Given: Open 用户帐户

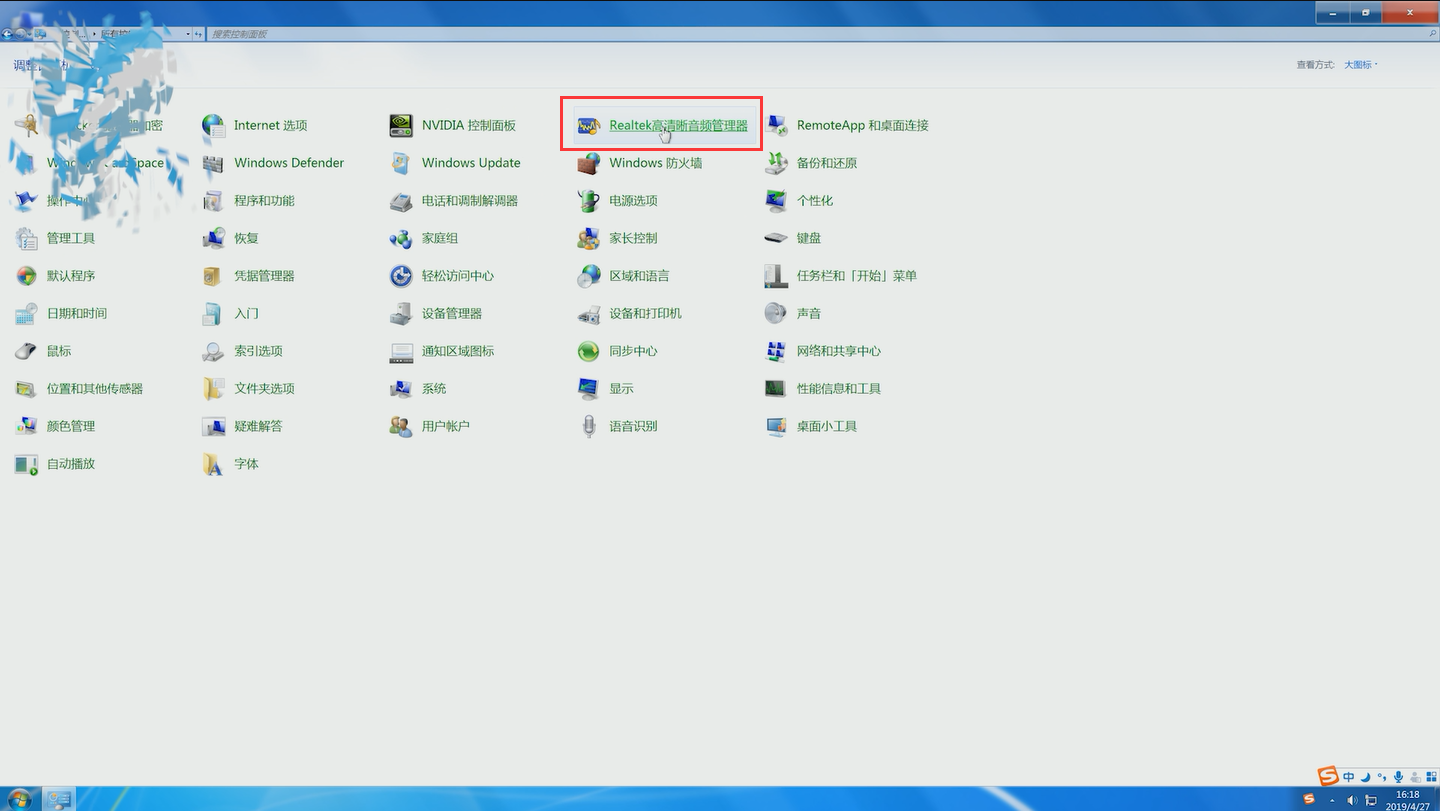Looking at the screenshot, I should [430, 427].
